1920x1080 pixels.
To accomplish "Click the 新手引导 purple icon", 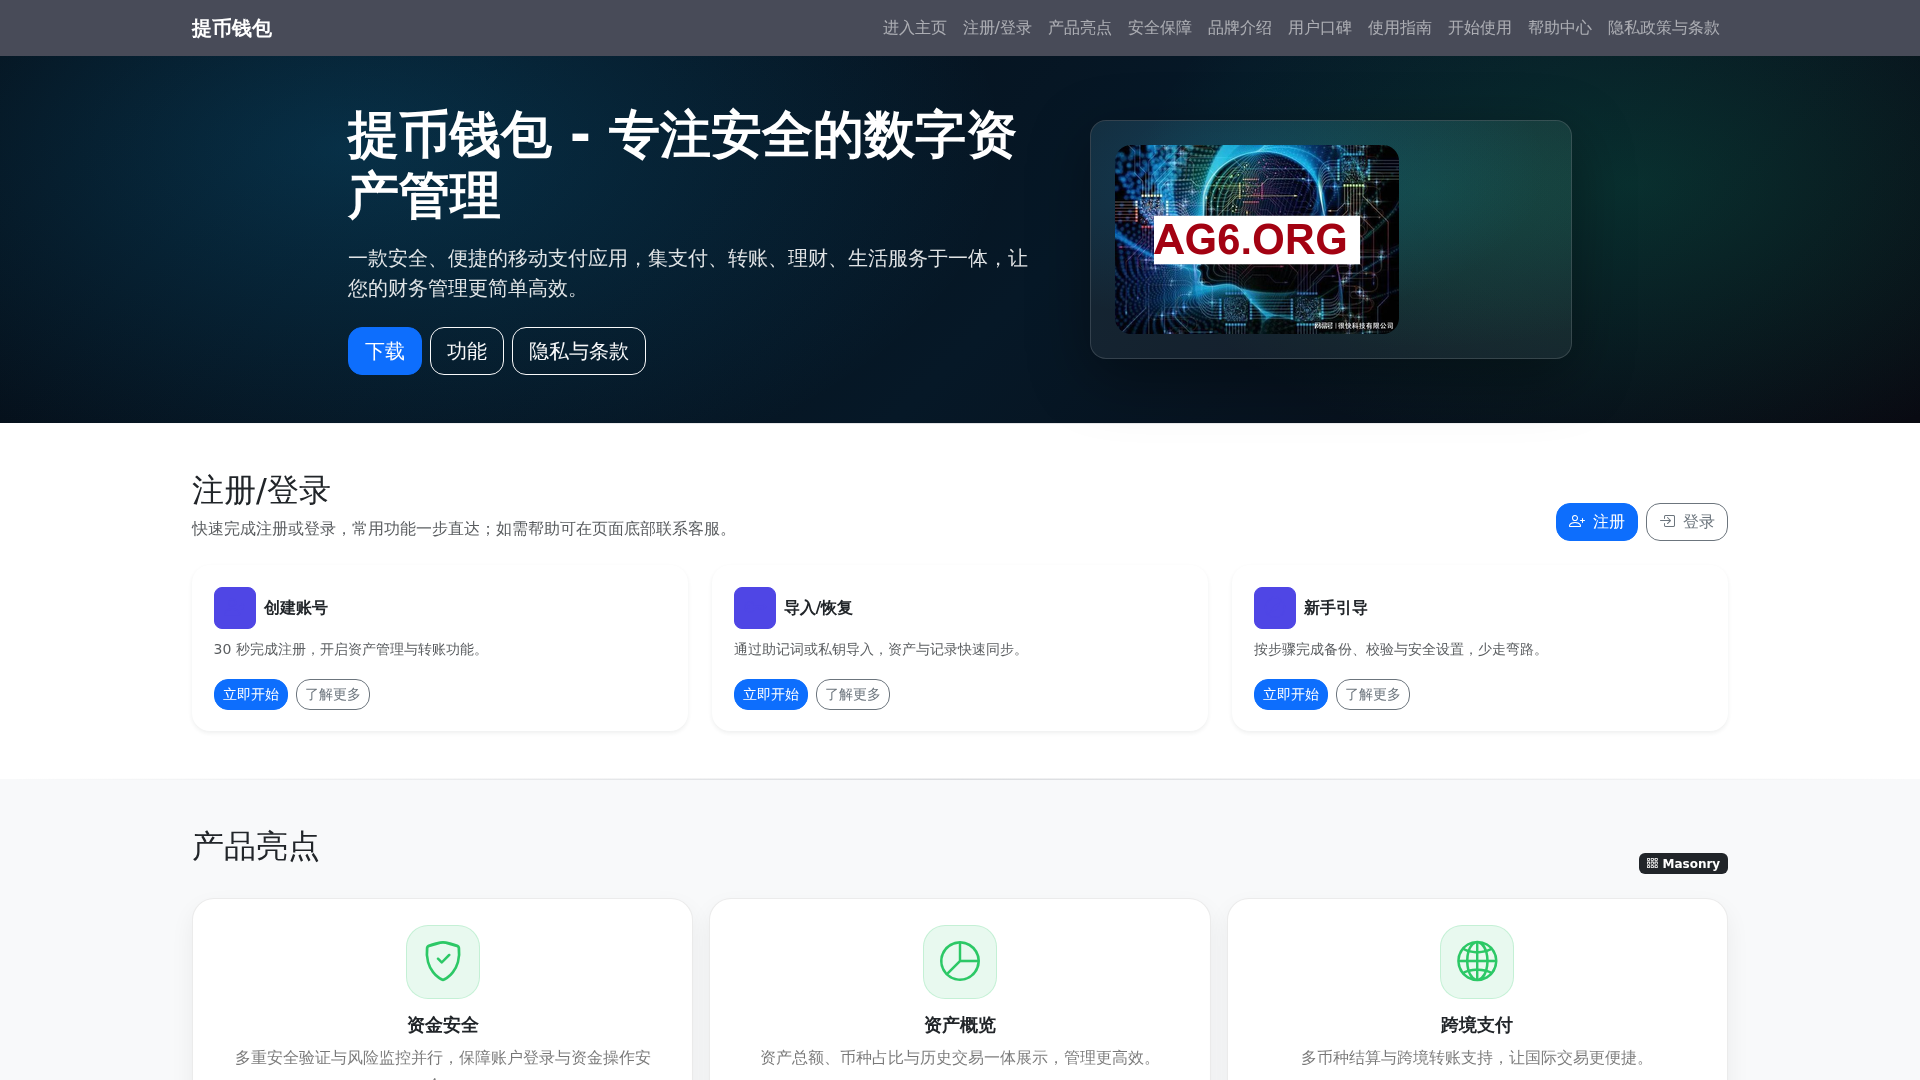I will [1275, 608].
